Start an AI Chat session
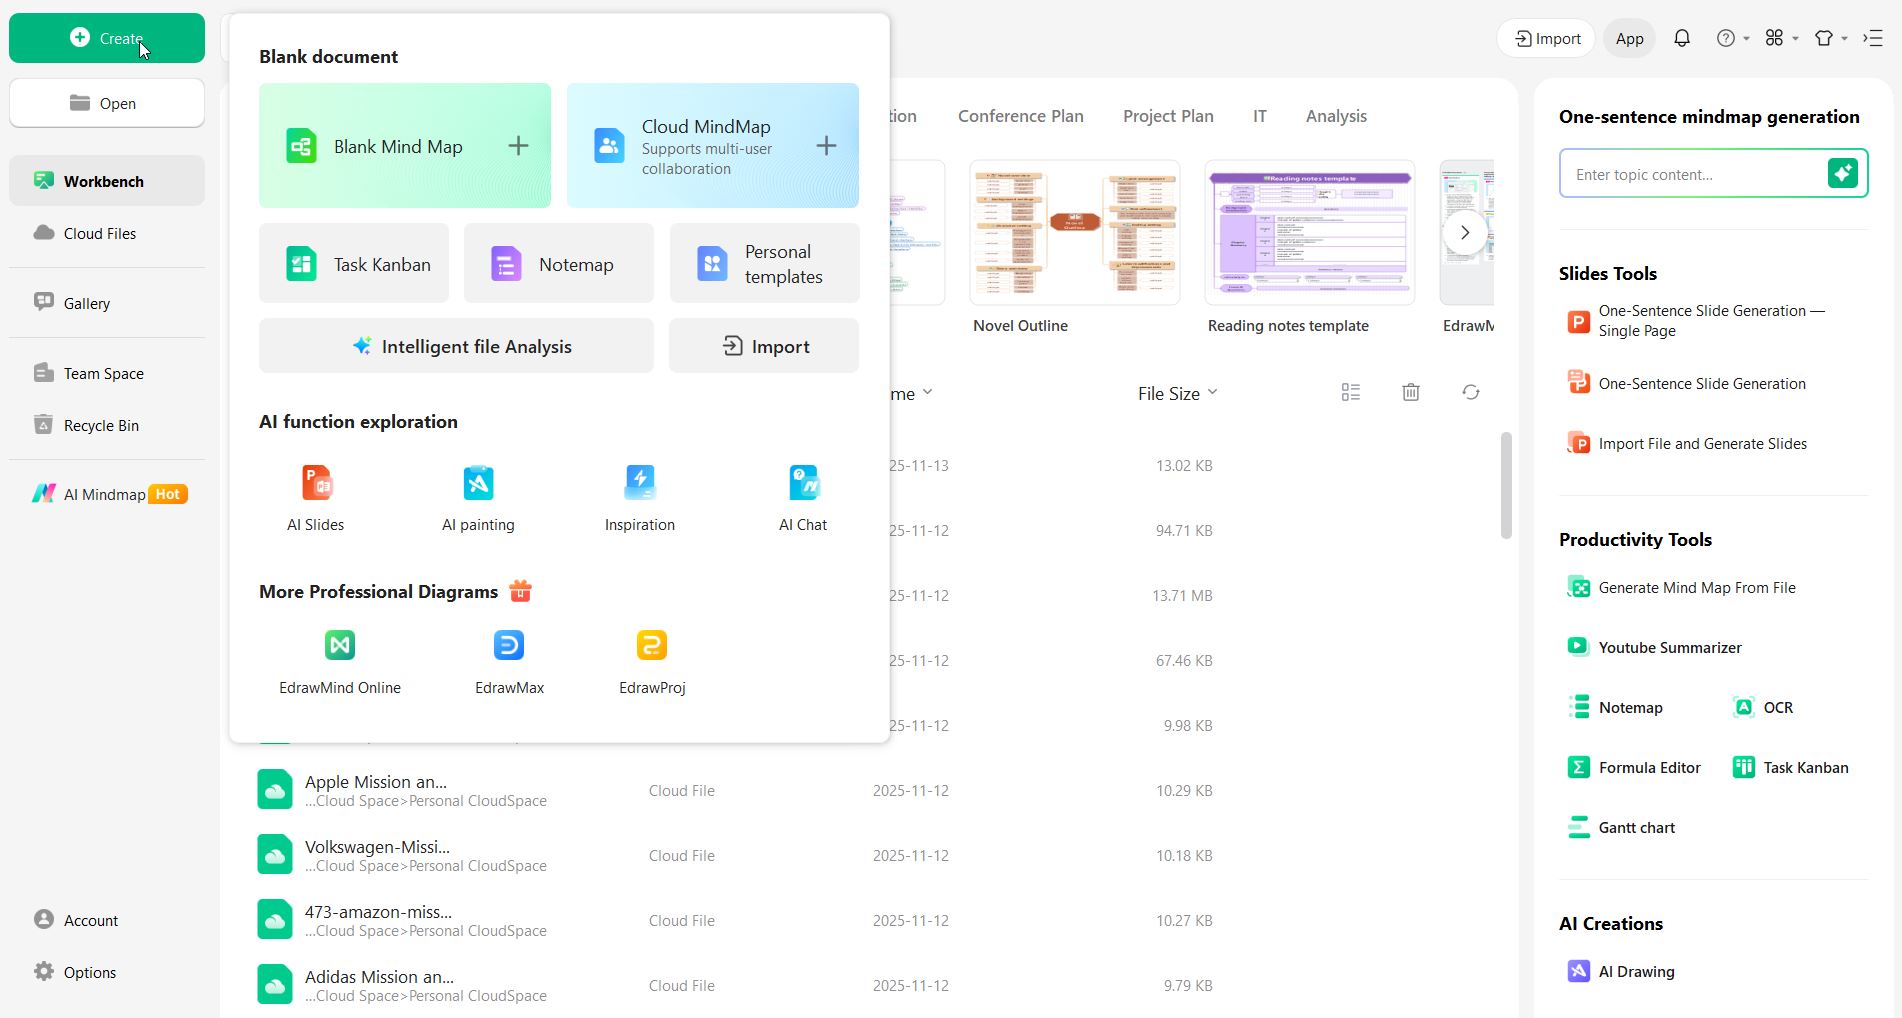1902x1018 pixels. 803,497
